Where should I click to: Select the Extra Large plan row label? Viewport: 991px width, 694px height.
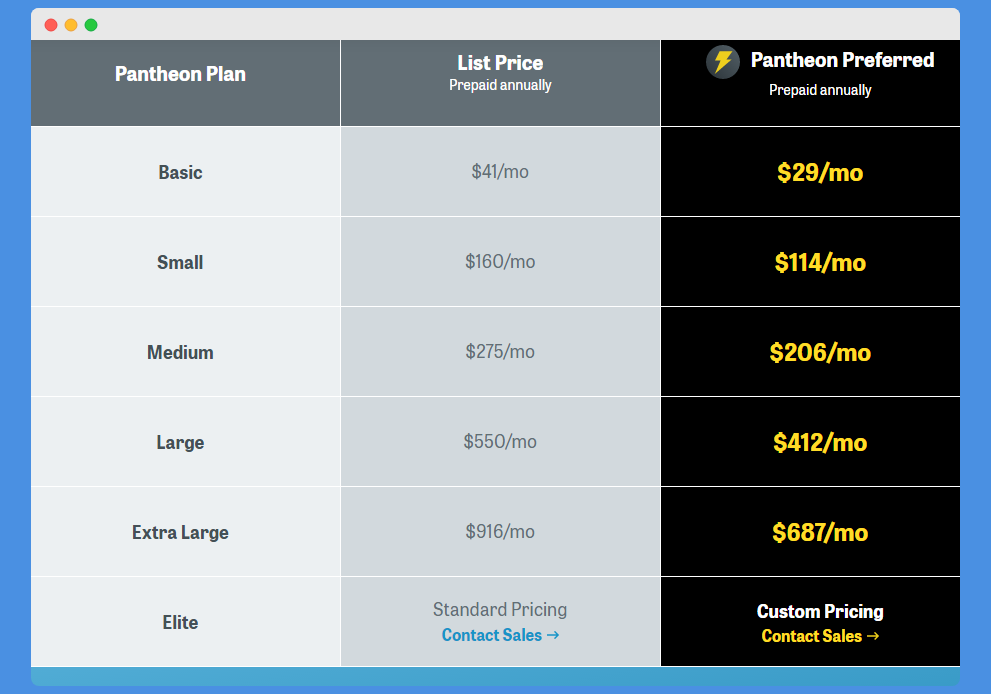(180, 532)
